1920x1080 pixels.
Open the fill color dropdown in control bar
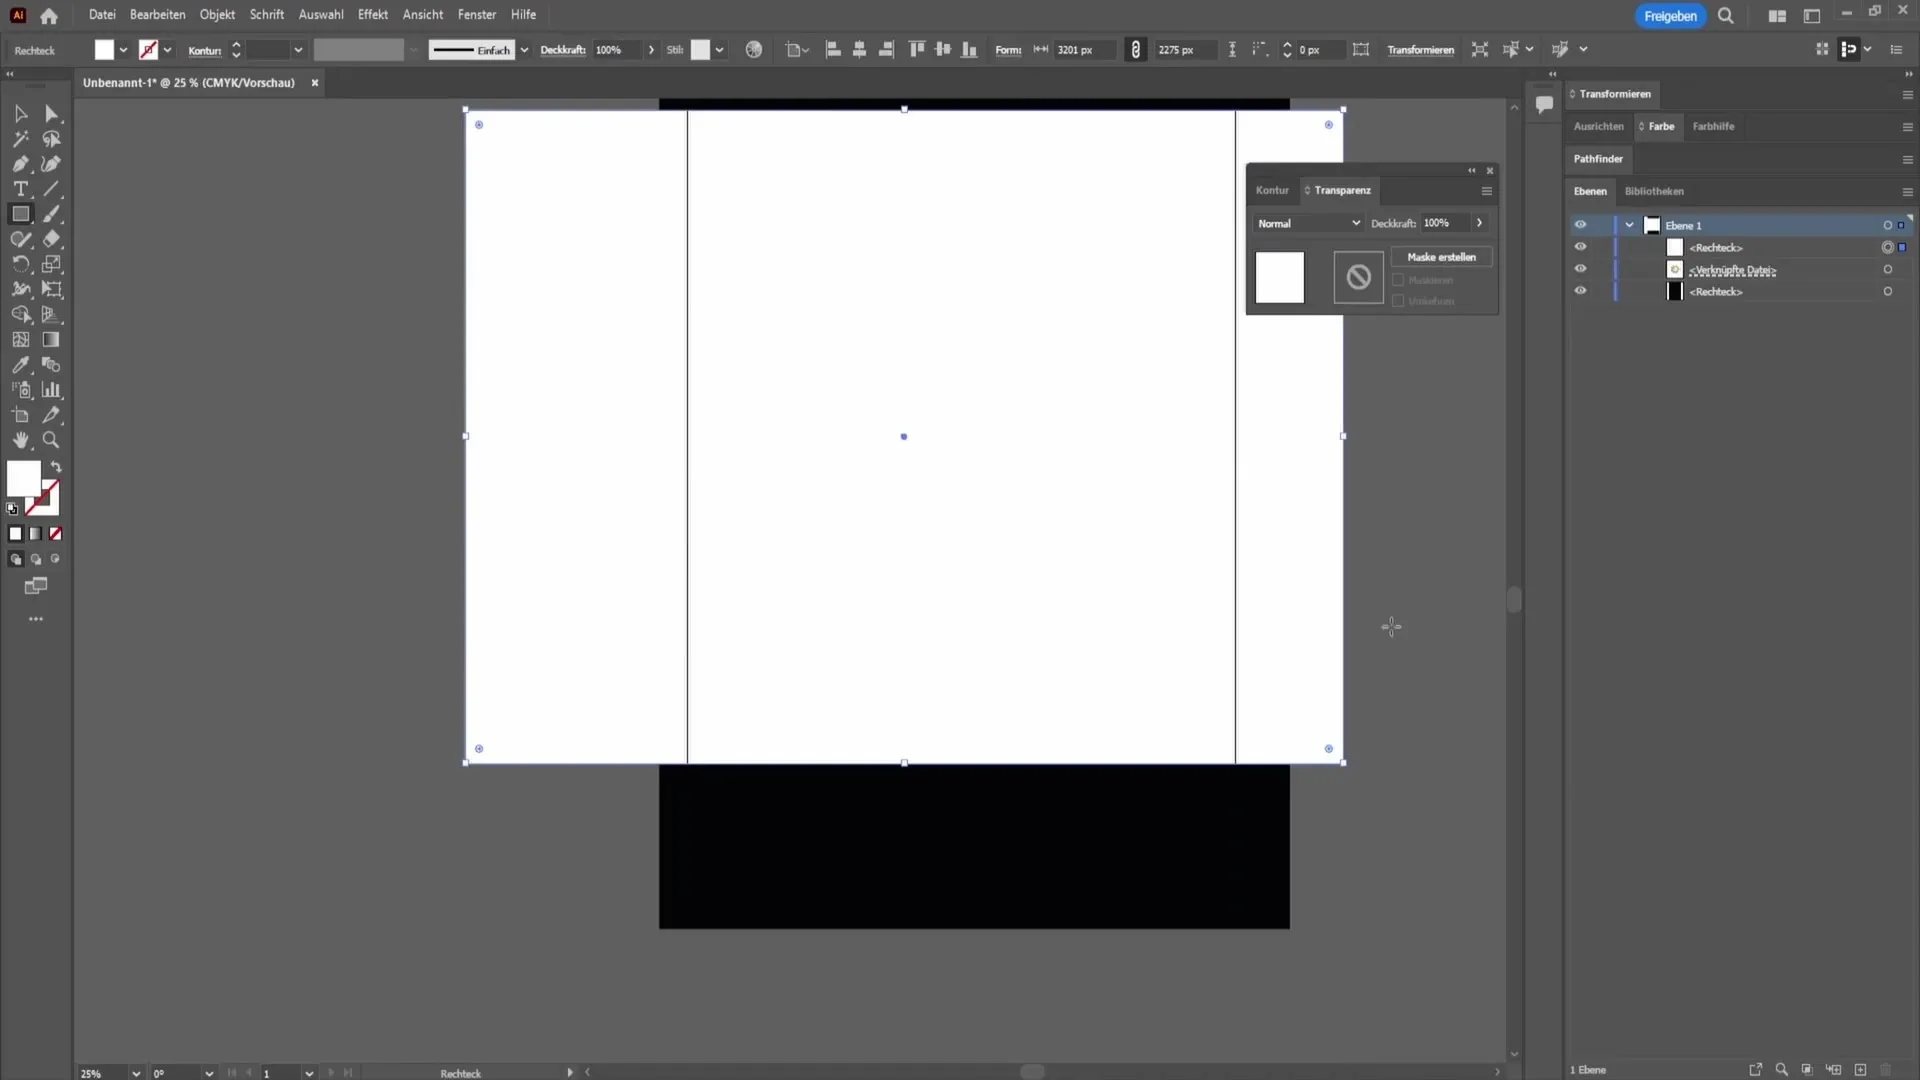click(123, 50)
